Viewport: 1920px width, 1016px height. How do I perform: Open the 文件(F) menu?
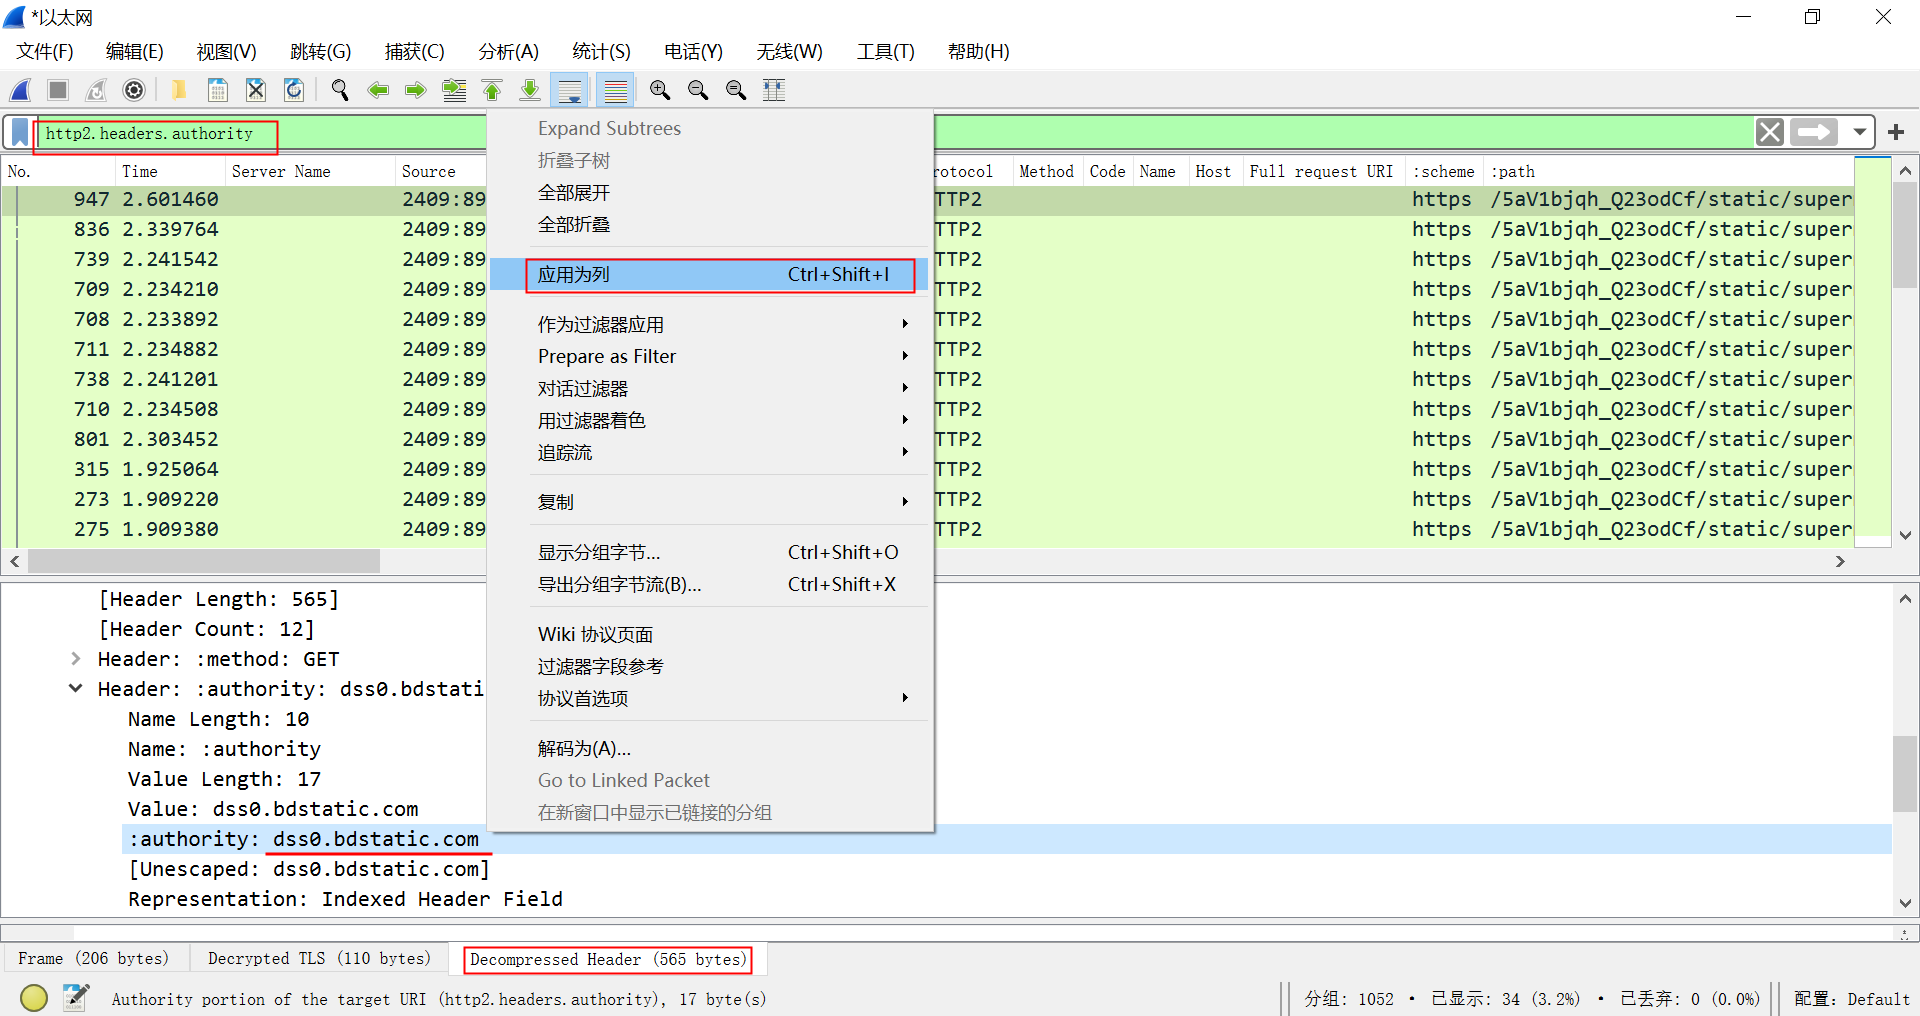point(45,51)
